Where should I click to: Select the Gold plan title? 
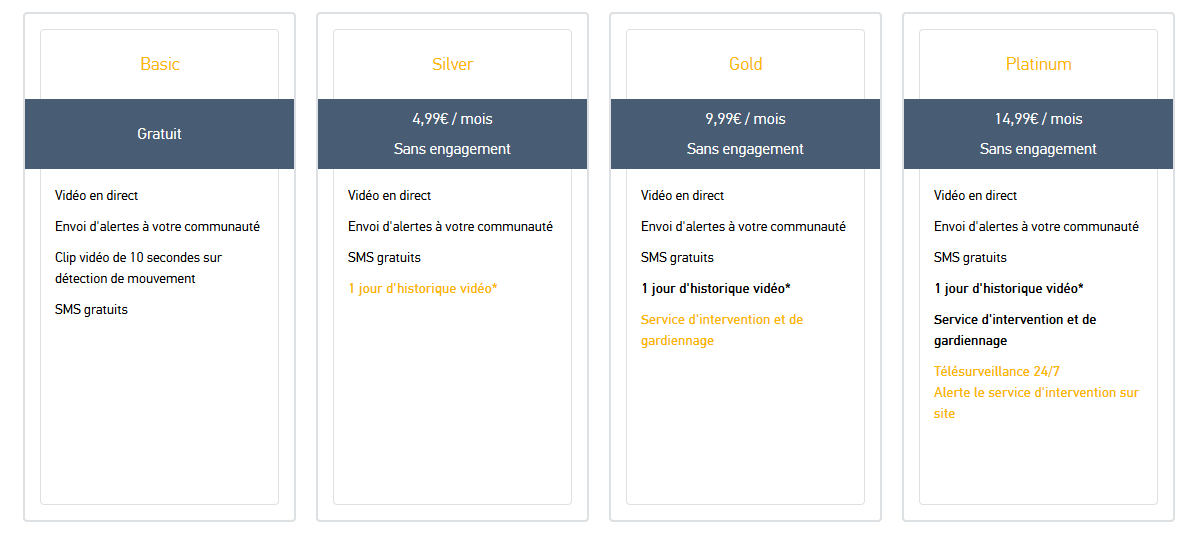tap(745, 64)
